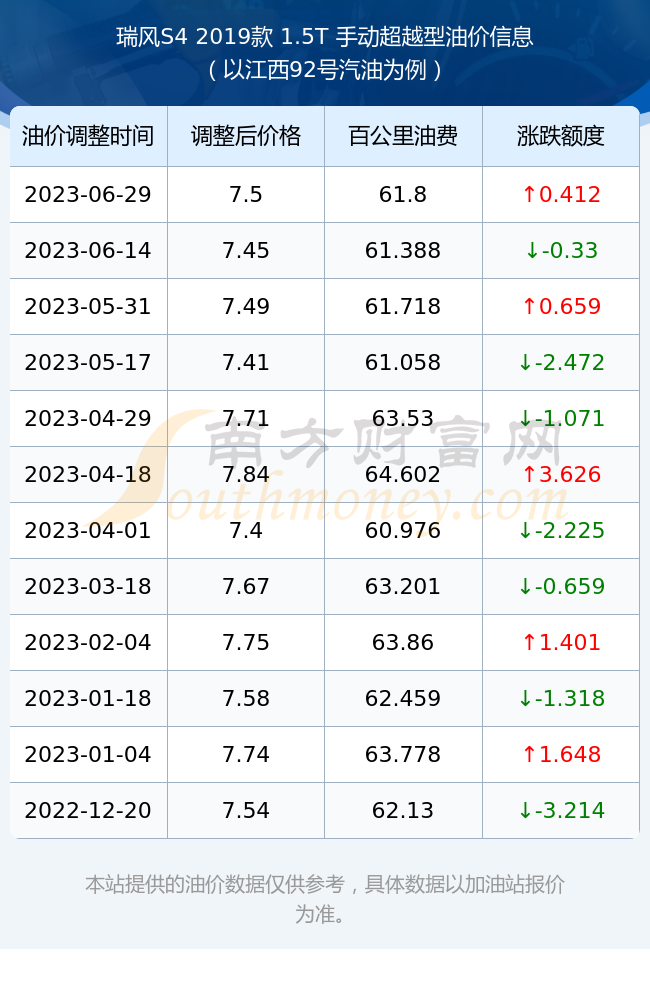Click the 2022-12-20 date row
The image size is (650, 1000).
[325, 811]
